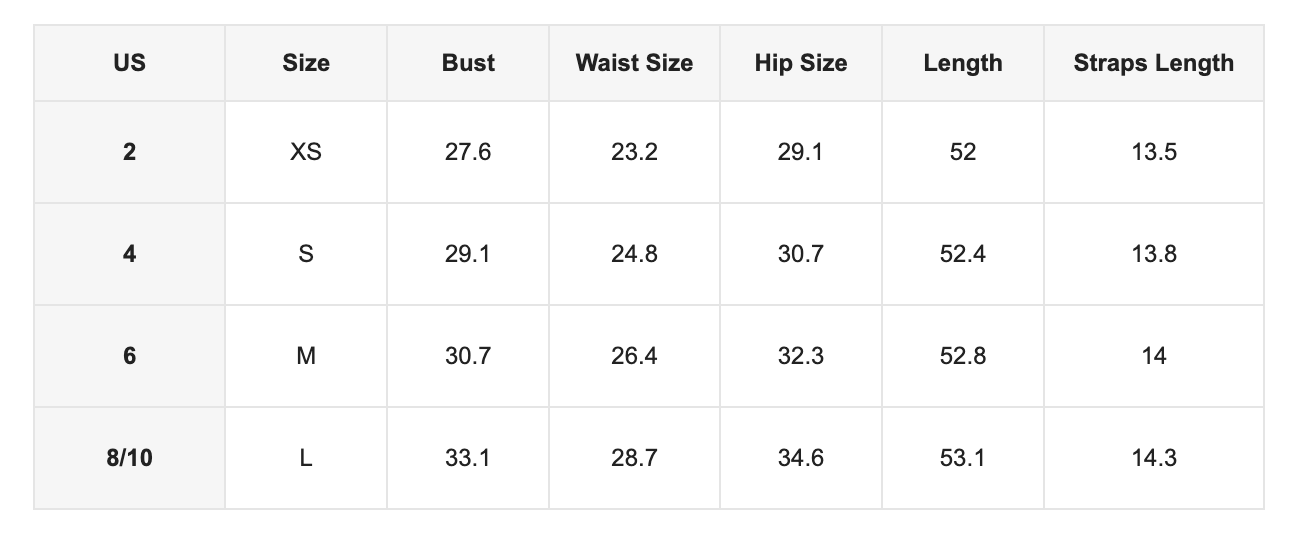Click the US column header
The image size is (1289, 534).
(129, 63)
